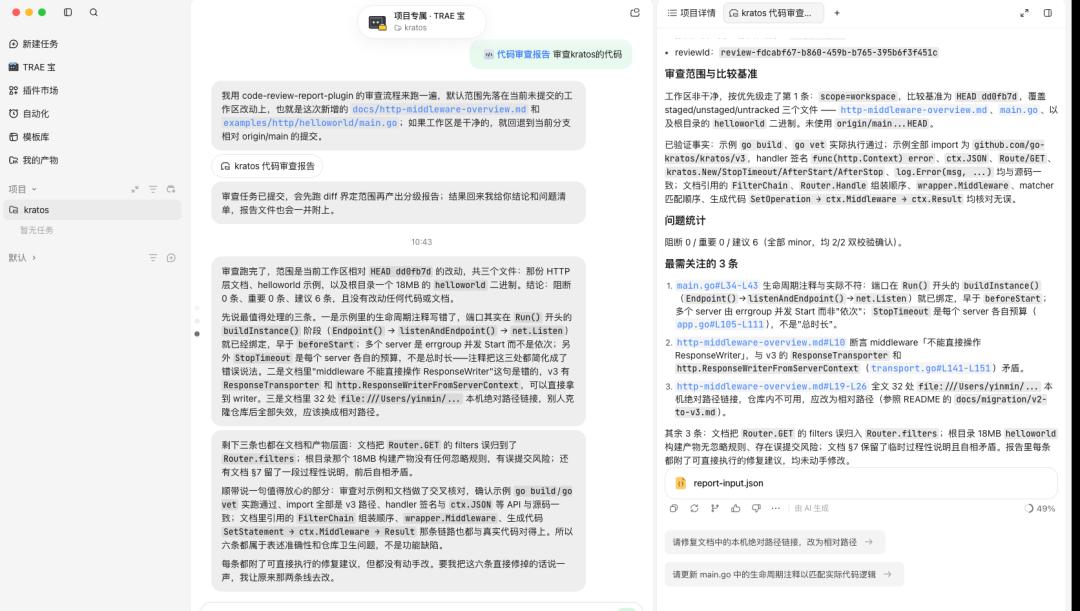Open main.go link in 审查范围 paragraph
This screenshot has height=611, width=1080.
[x=1018, y=110]
